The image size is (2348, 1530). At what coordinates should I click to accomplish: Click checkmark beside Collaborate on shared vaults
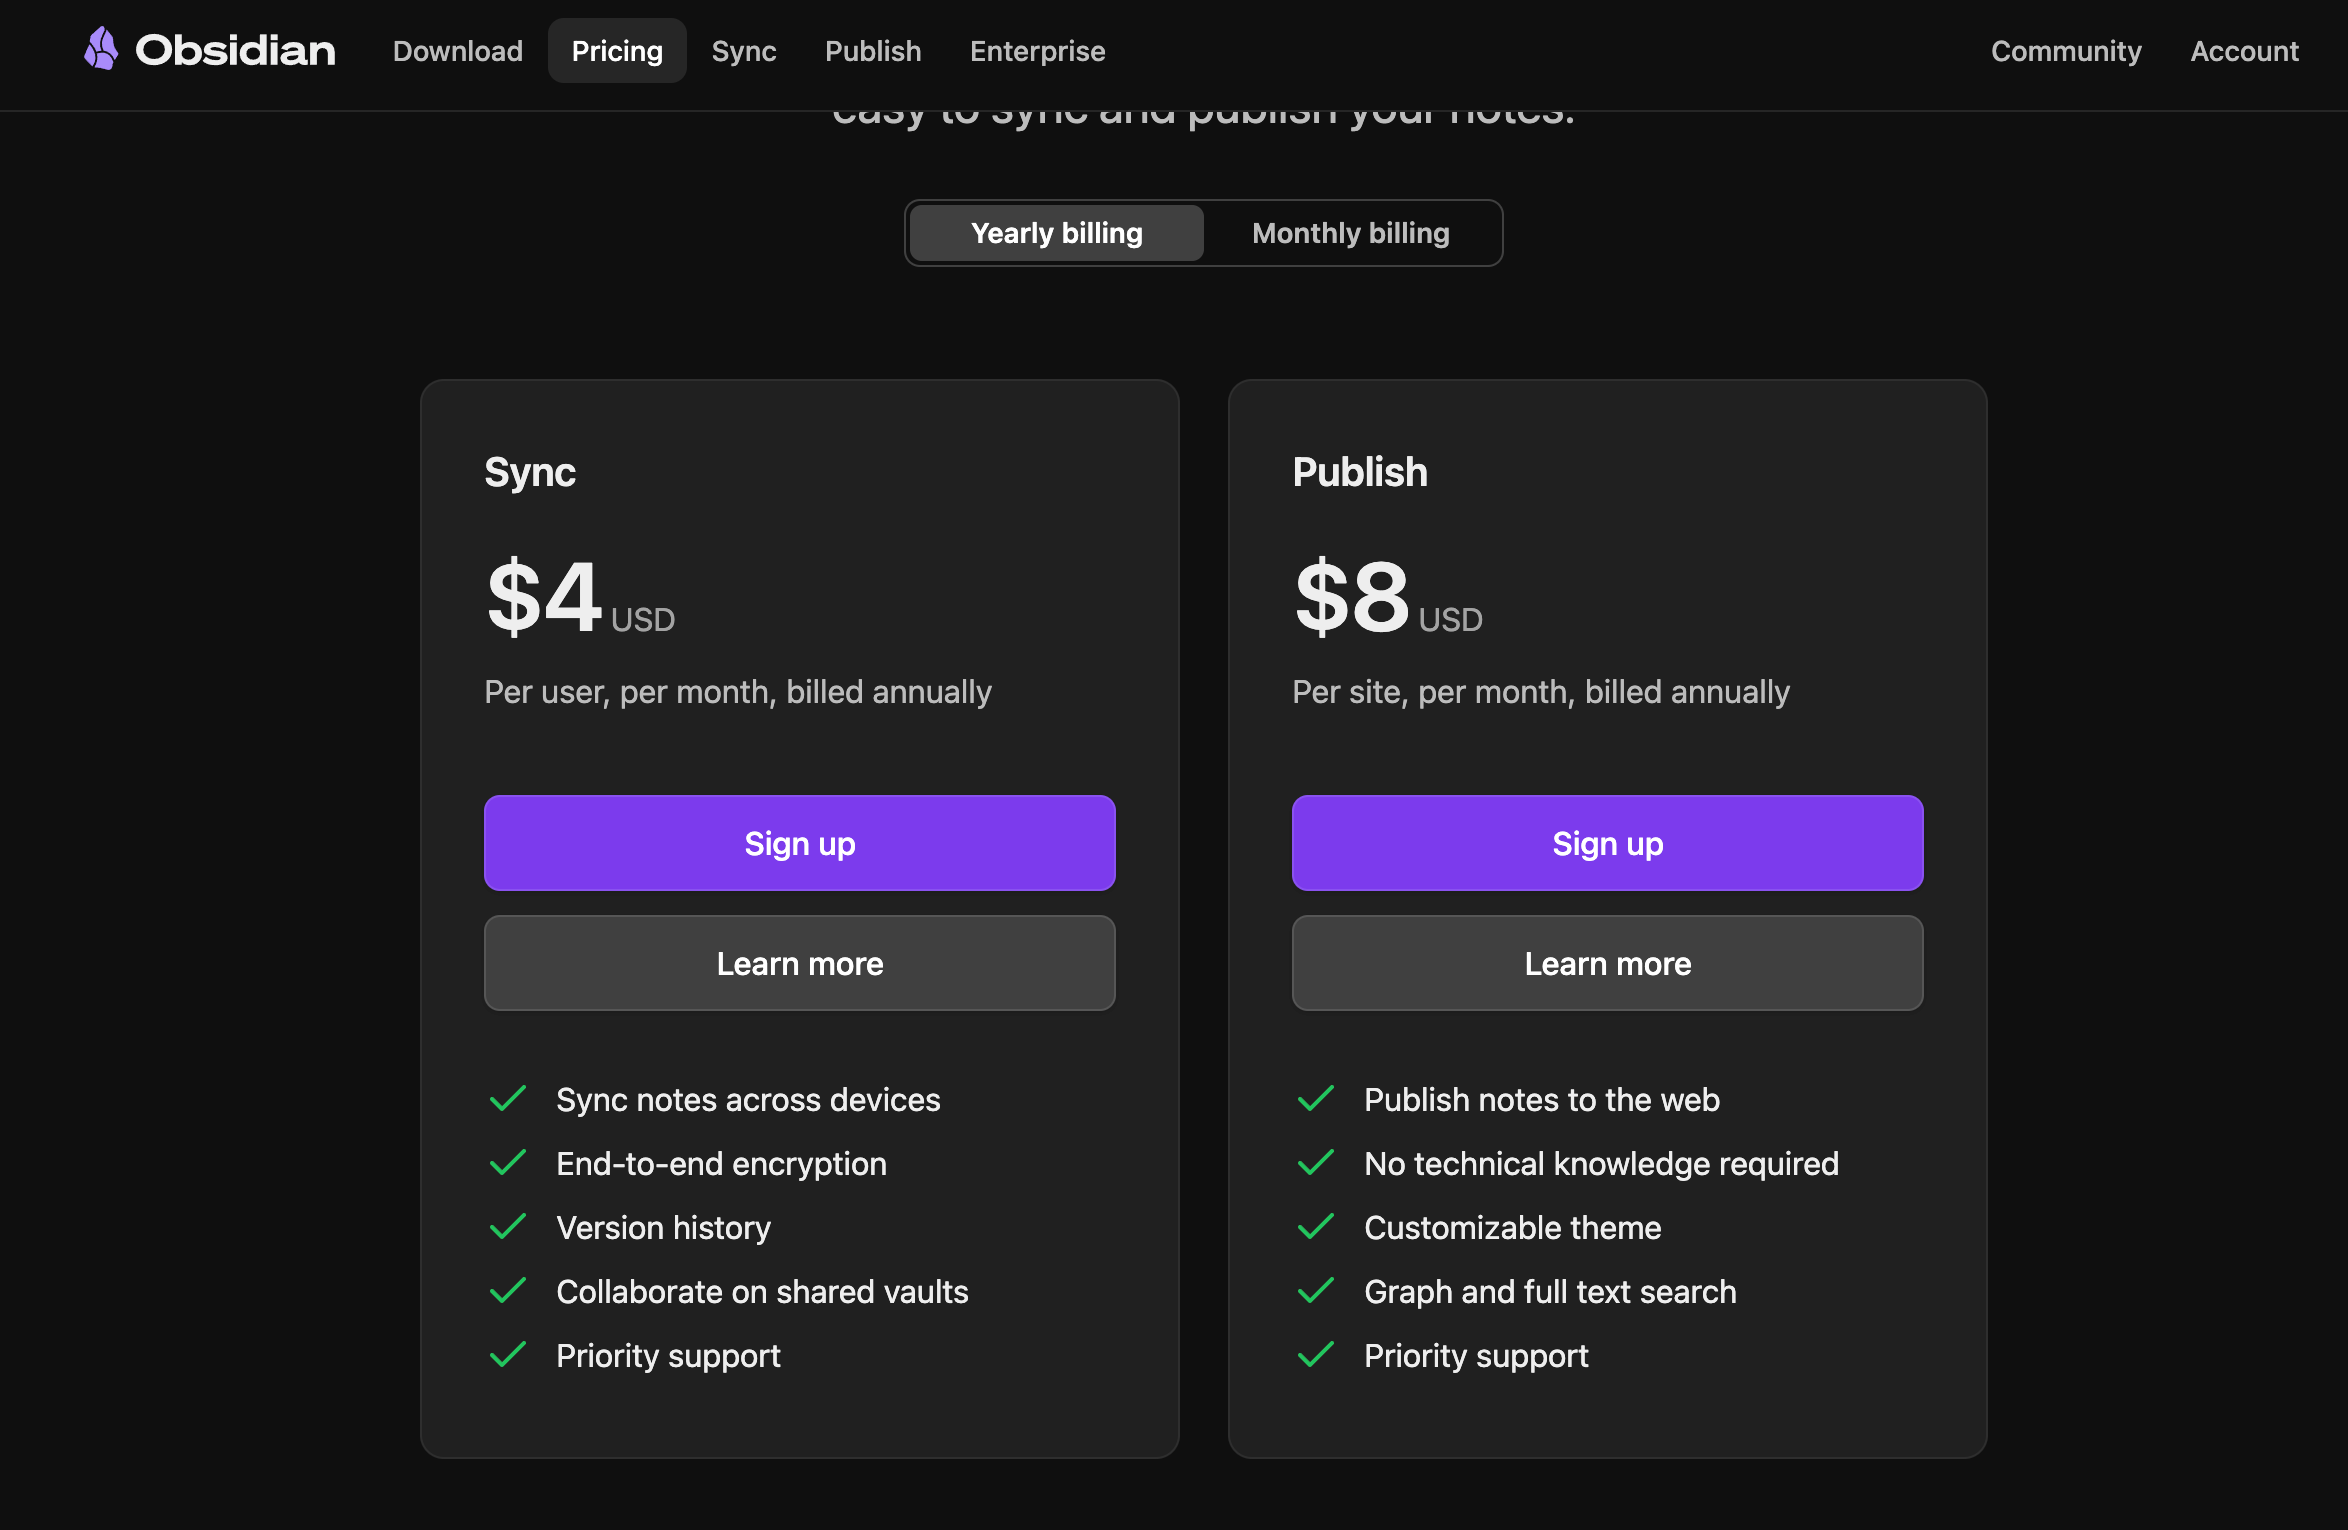tap(508, 1291)
